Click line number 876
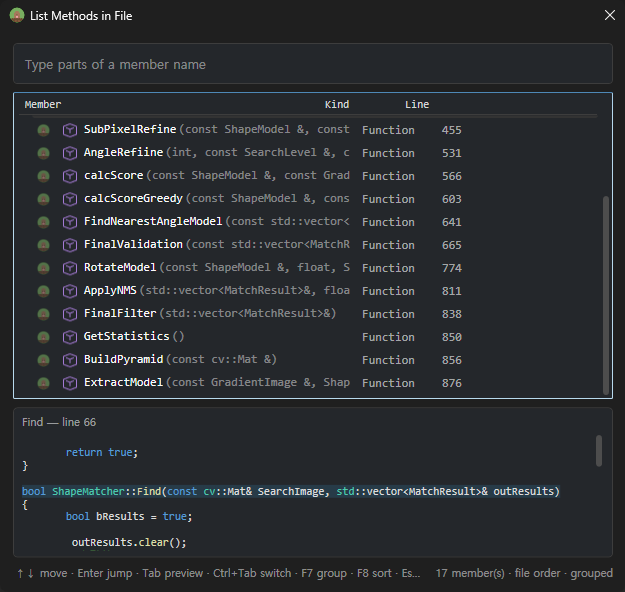 click(x=451, y=383)
